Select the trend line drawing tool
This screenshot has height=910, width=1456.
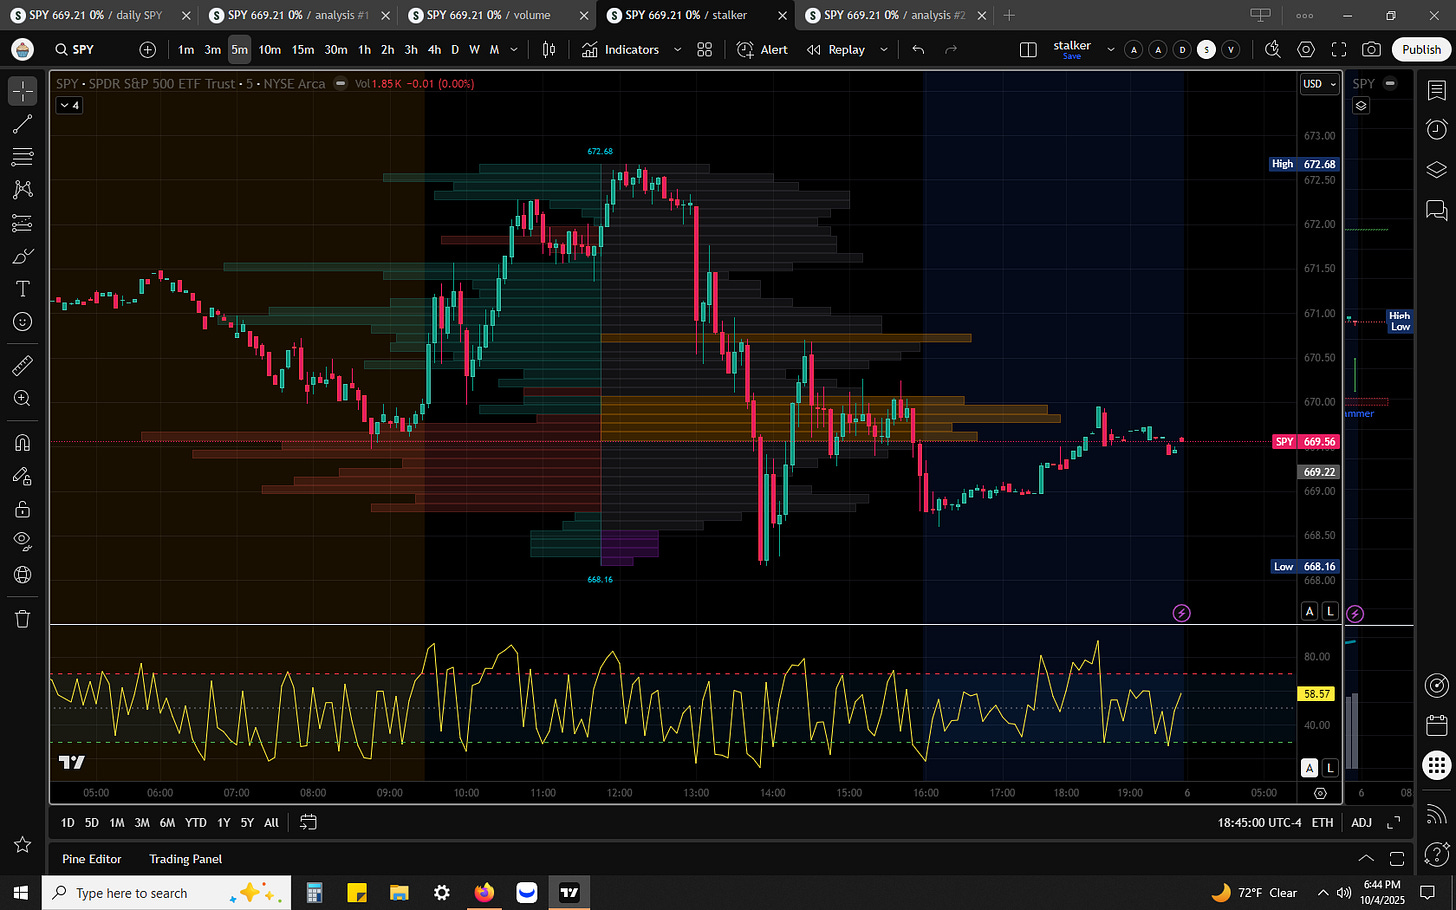[22, 124]
